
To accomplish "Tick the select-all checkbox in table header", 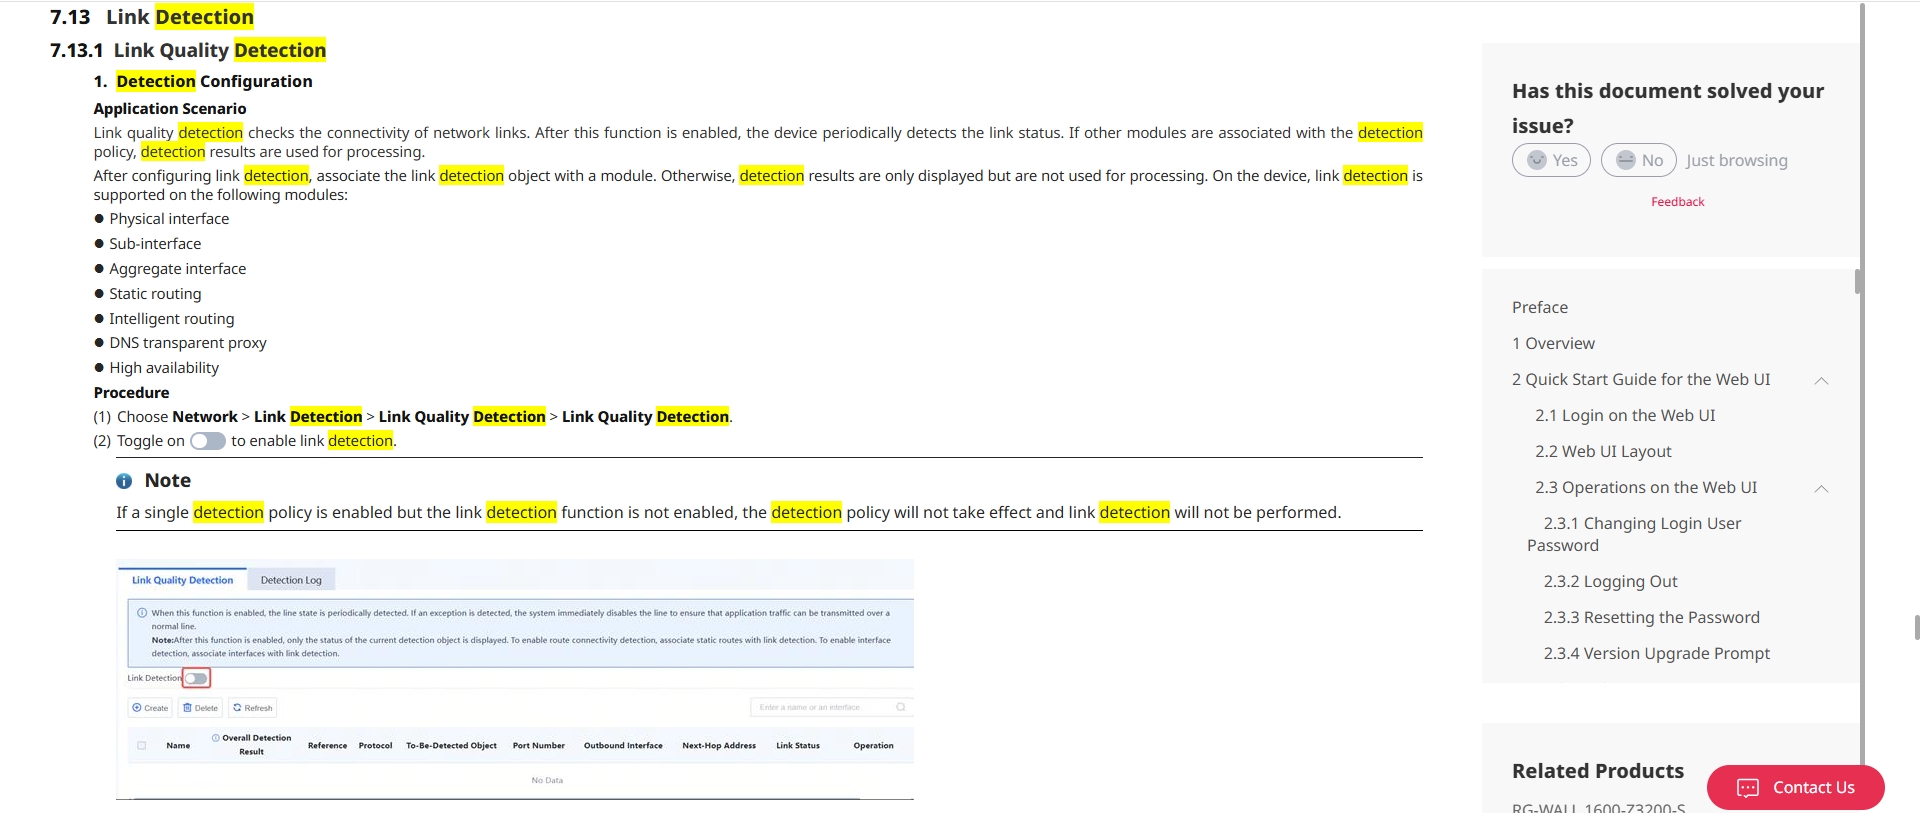I will (141, 745).
